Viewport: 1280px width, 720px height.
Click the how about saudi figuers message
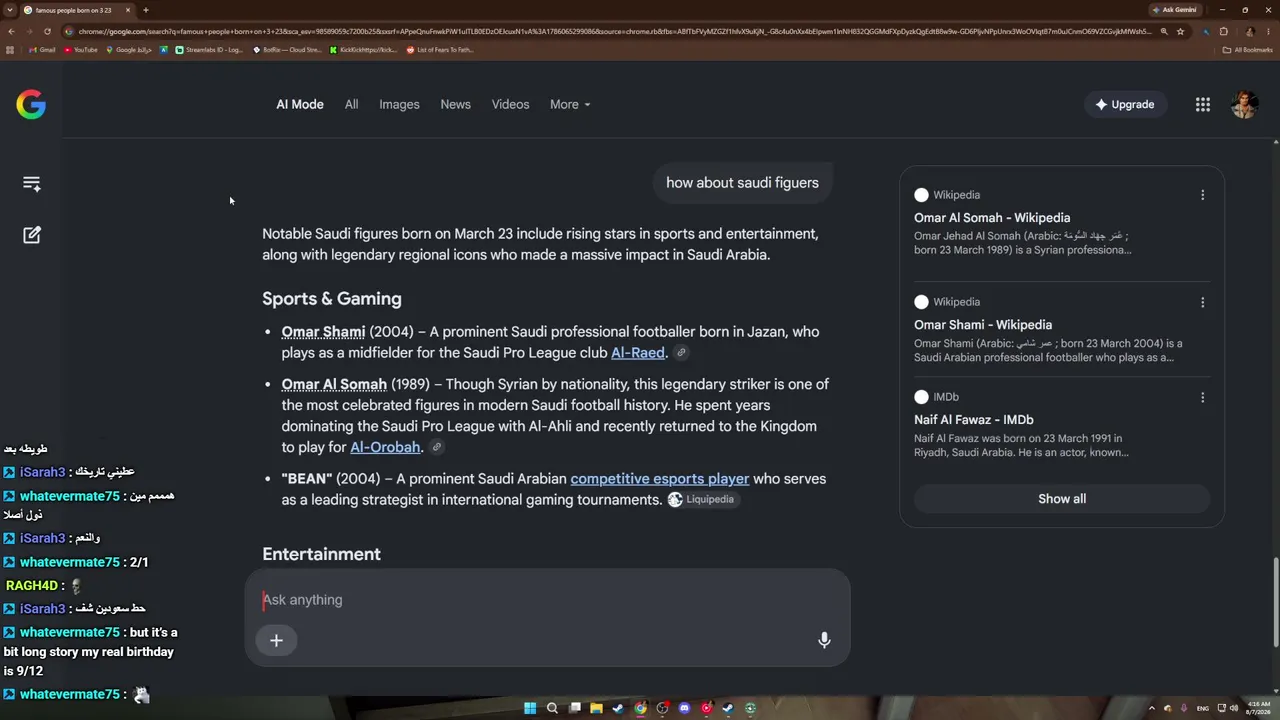742,183
